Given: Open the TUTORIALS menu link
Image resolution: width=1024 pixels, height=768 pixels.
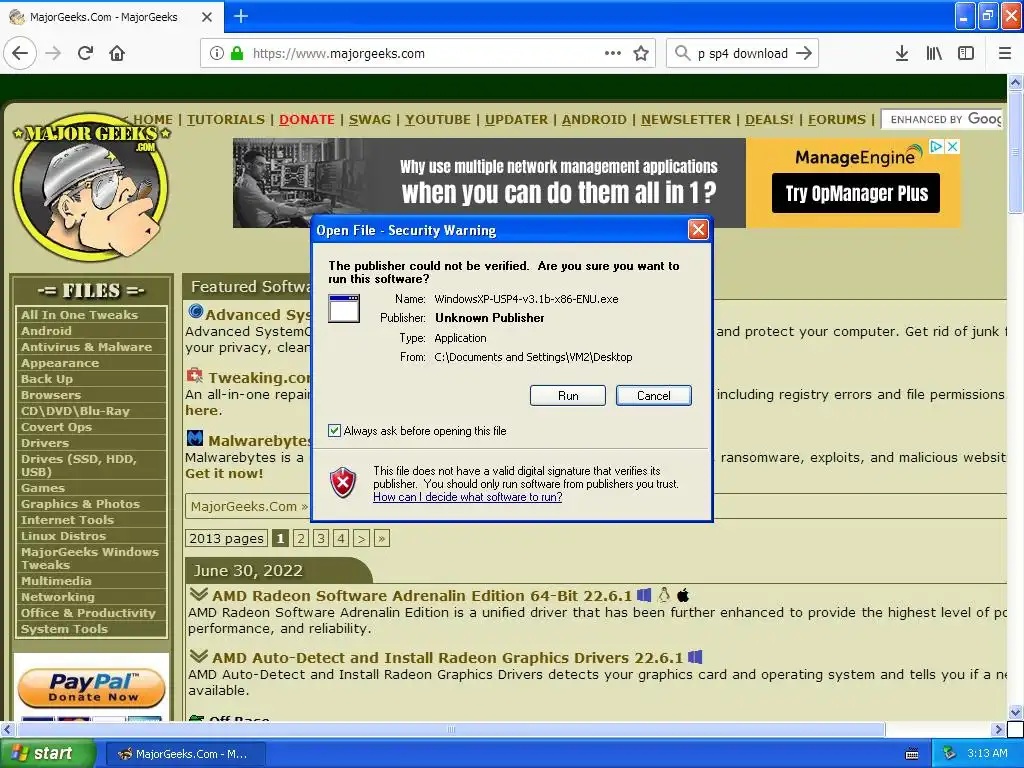Looking at the screenshot, I should click(226, 120).
